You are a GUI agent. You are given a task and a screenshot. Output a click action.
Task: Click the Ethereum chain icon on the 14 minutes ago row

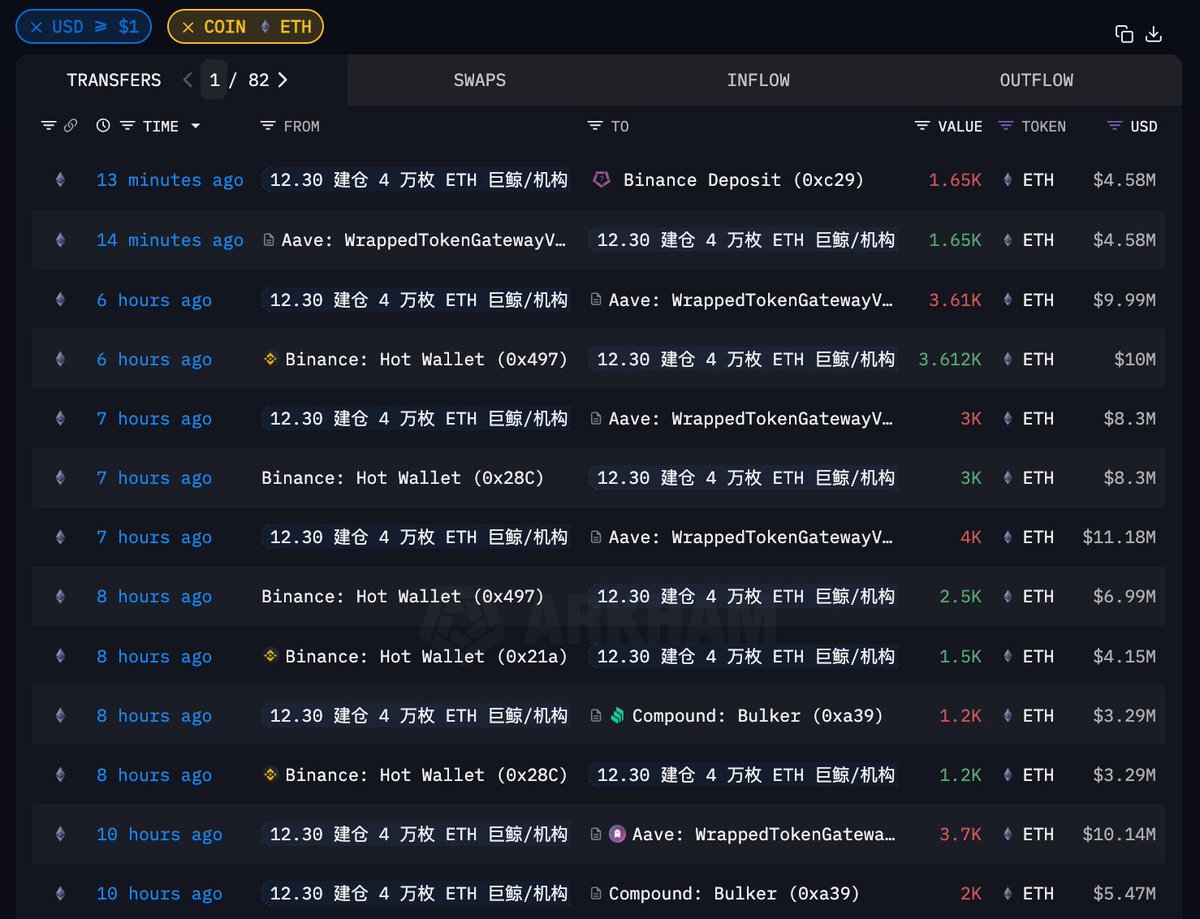(60, 240)
